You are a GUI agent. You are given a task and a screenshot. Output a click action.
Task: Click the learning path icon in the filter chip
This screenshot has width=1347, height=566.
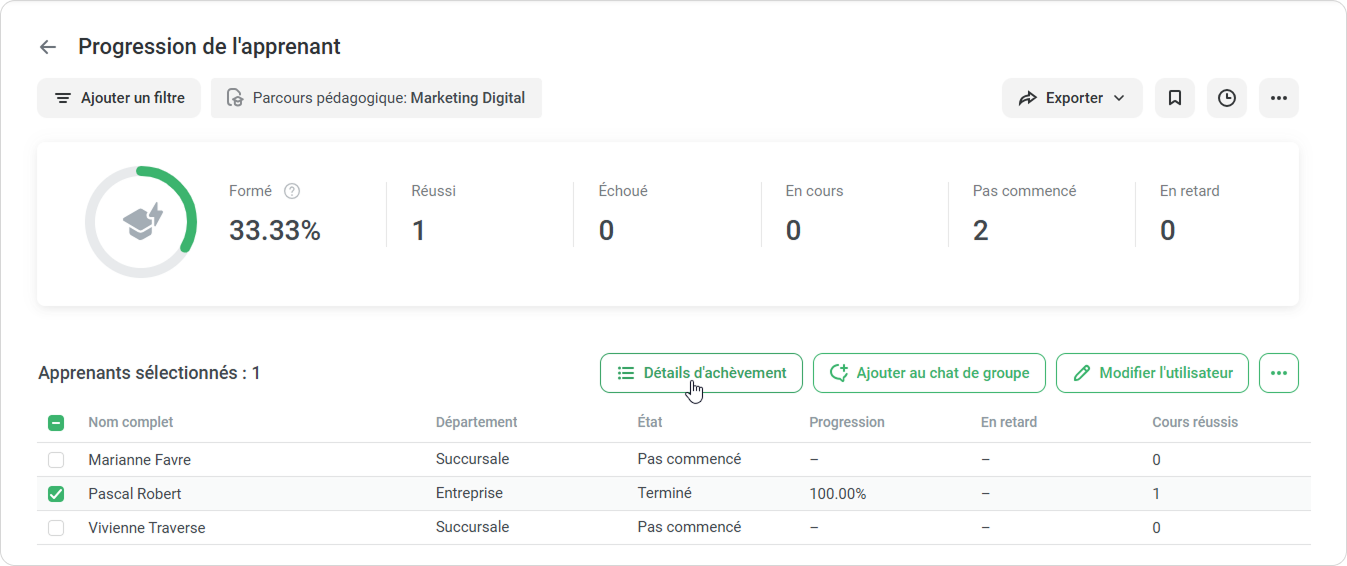pyautogui.click(x=235, y=98)
